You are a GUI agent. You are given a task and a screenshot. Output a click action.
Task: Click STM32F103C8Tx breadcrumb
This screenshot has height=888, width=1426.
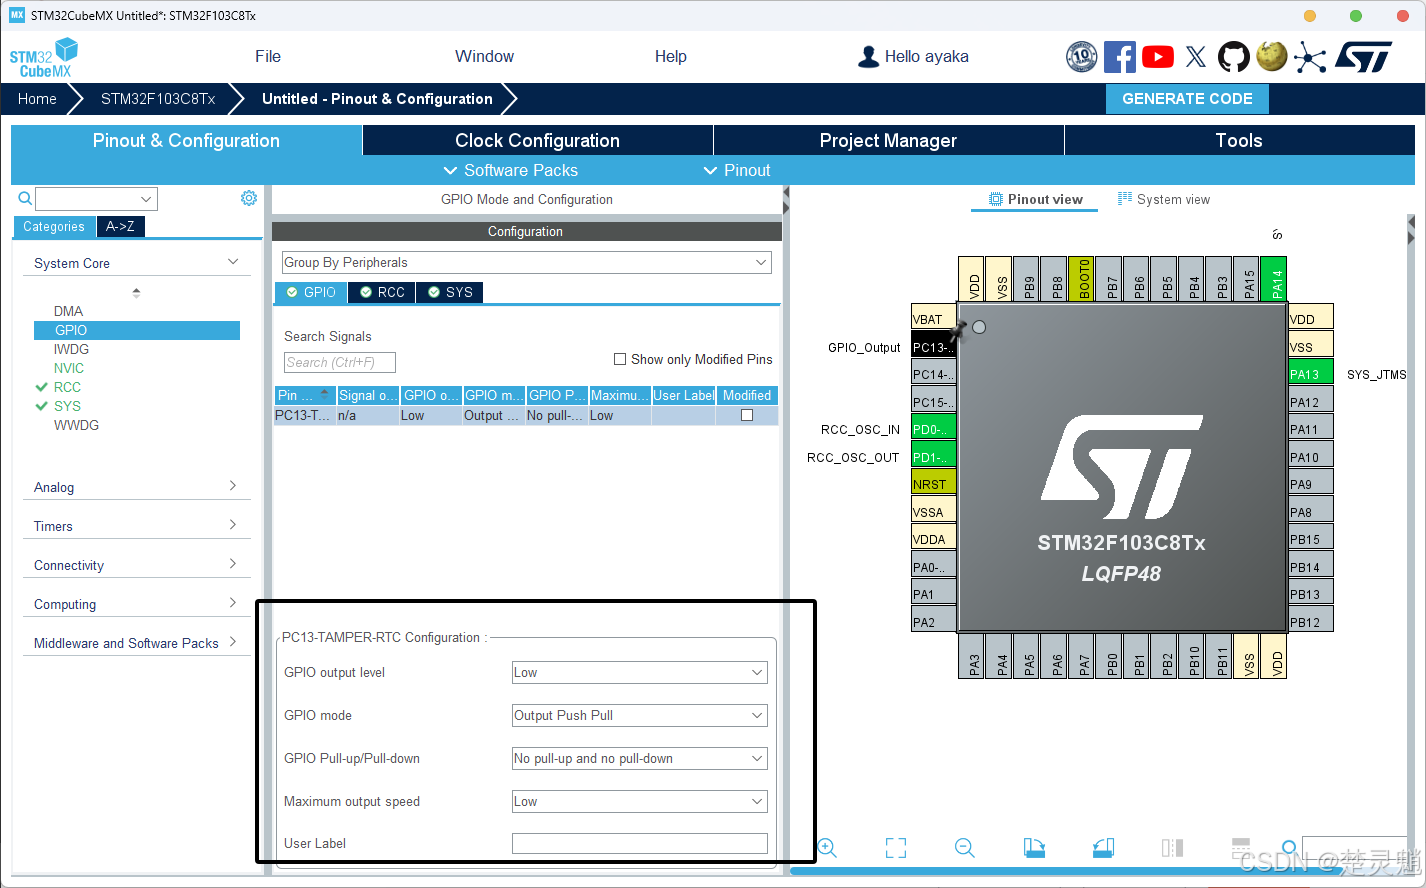pos(158,99)
